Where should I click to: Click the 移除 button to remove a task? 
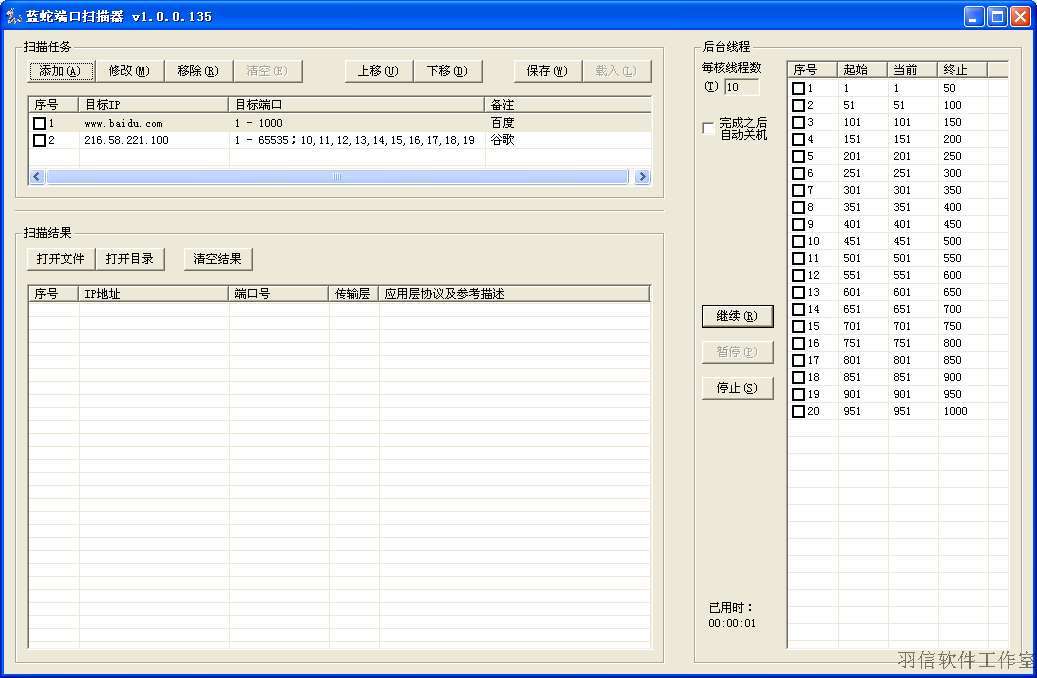[198, 71]
